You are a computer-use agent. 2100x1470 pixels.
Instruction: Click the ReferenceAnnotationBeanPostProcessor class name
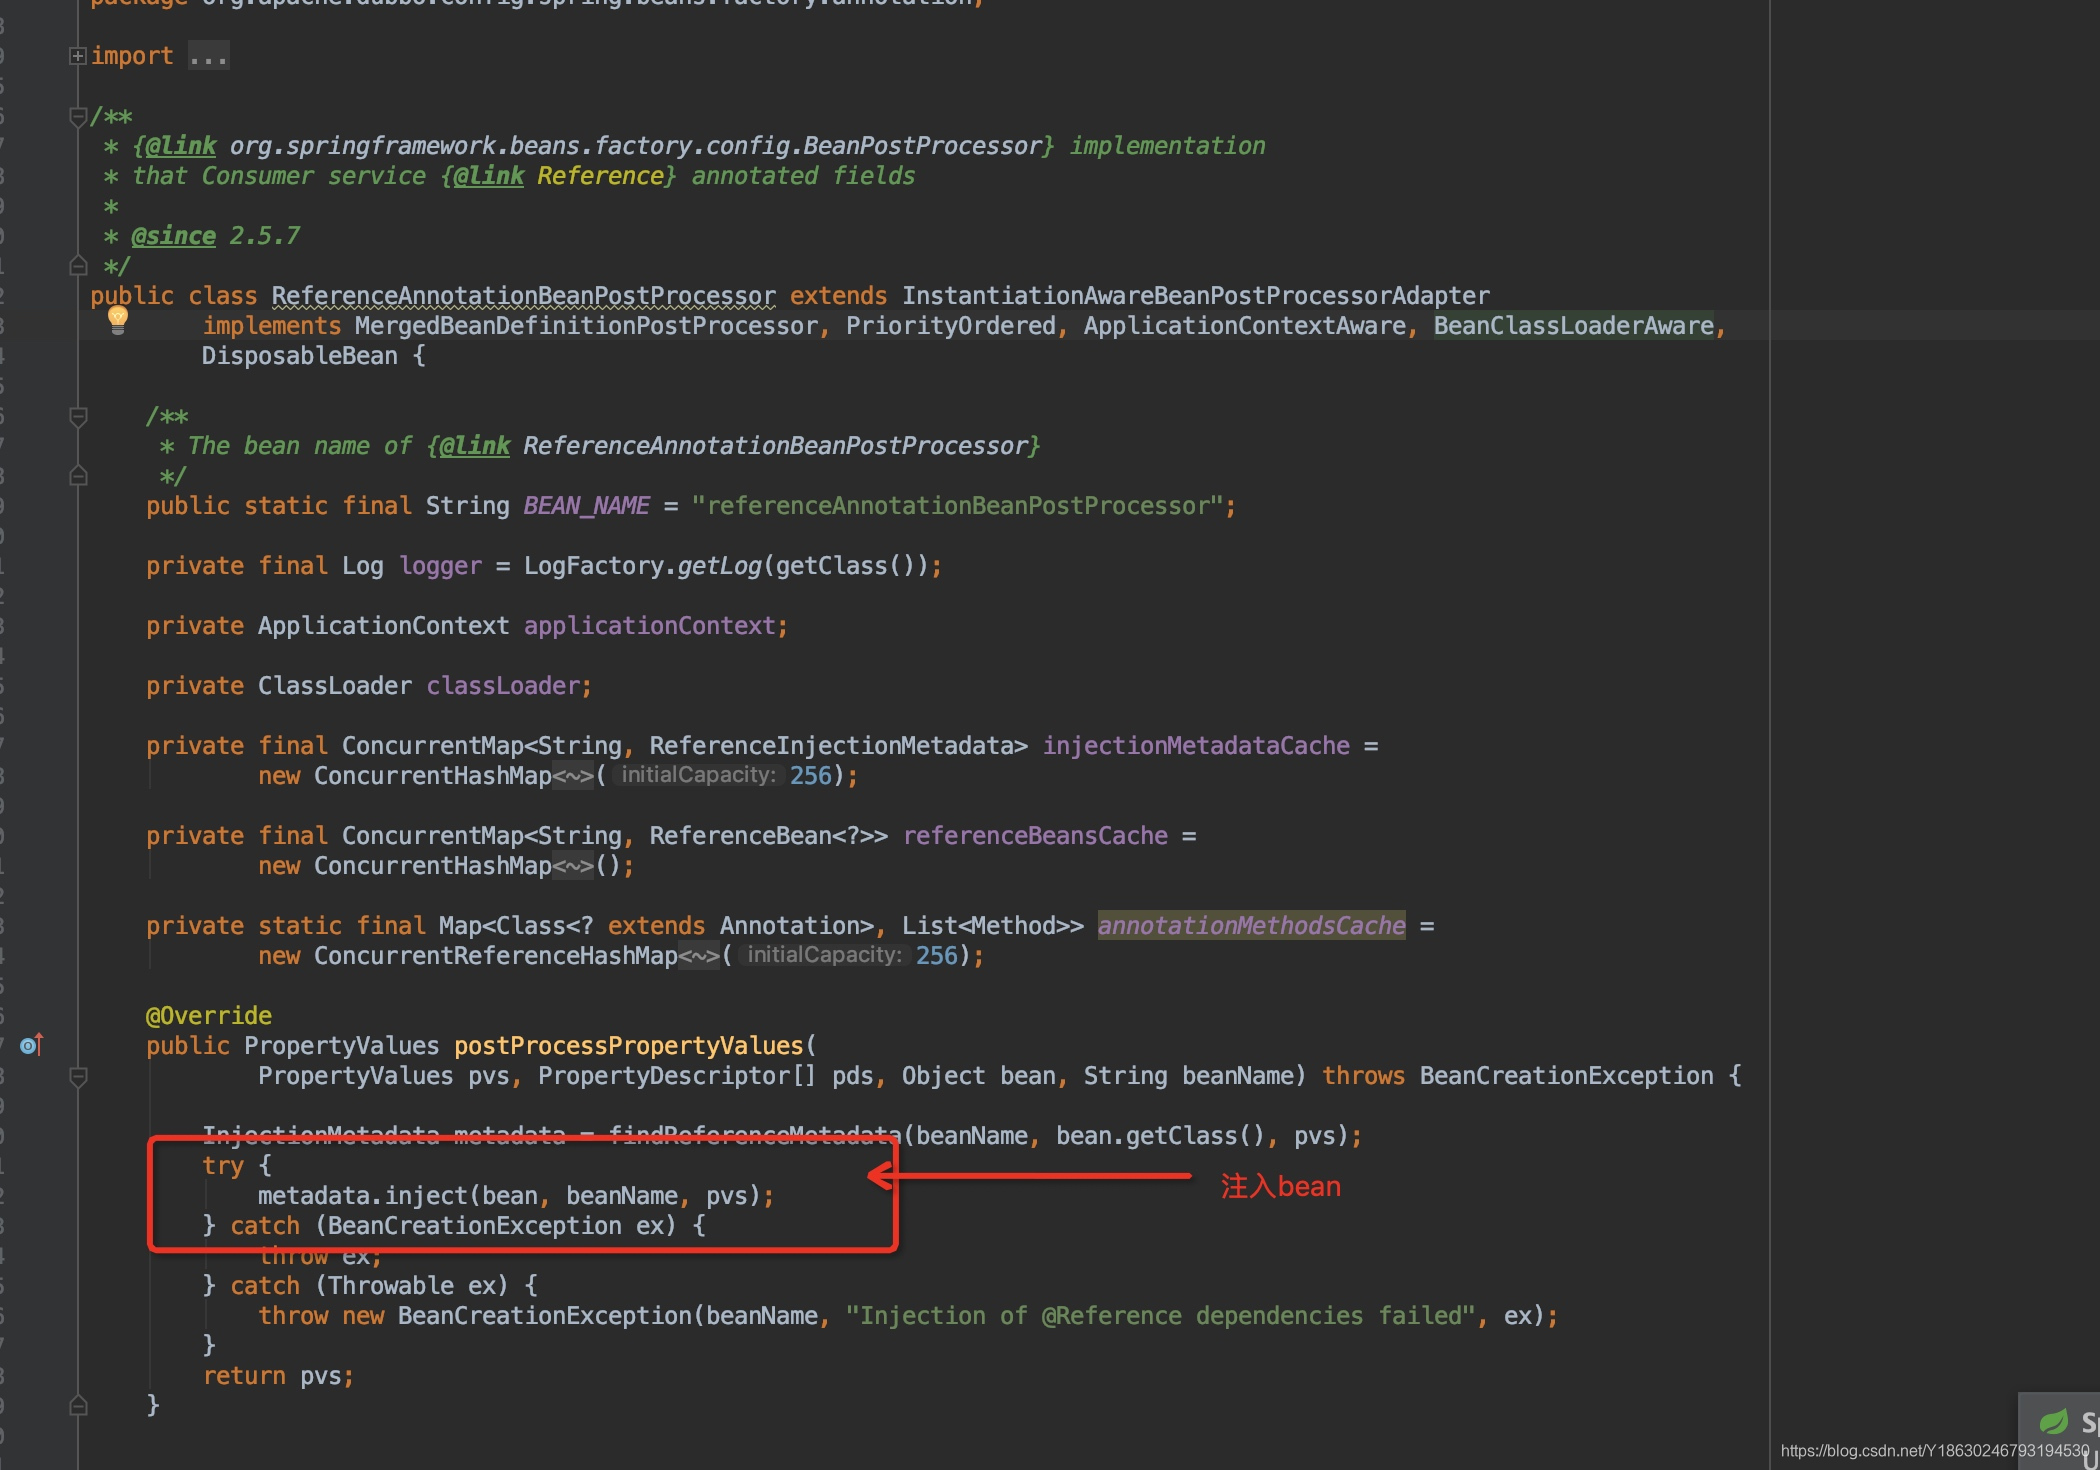tap(523, 296)
